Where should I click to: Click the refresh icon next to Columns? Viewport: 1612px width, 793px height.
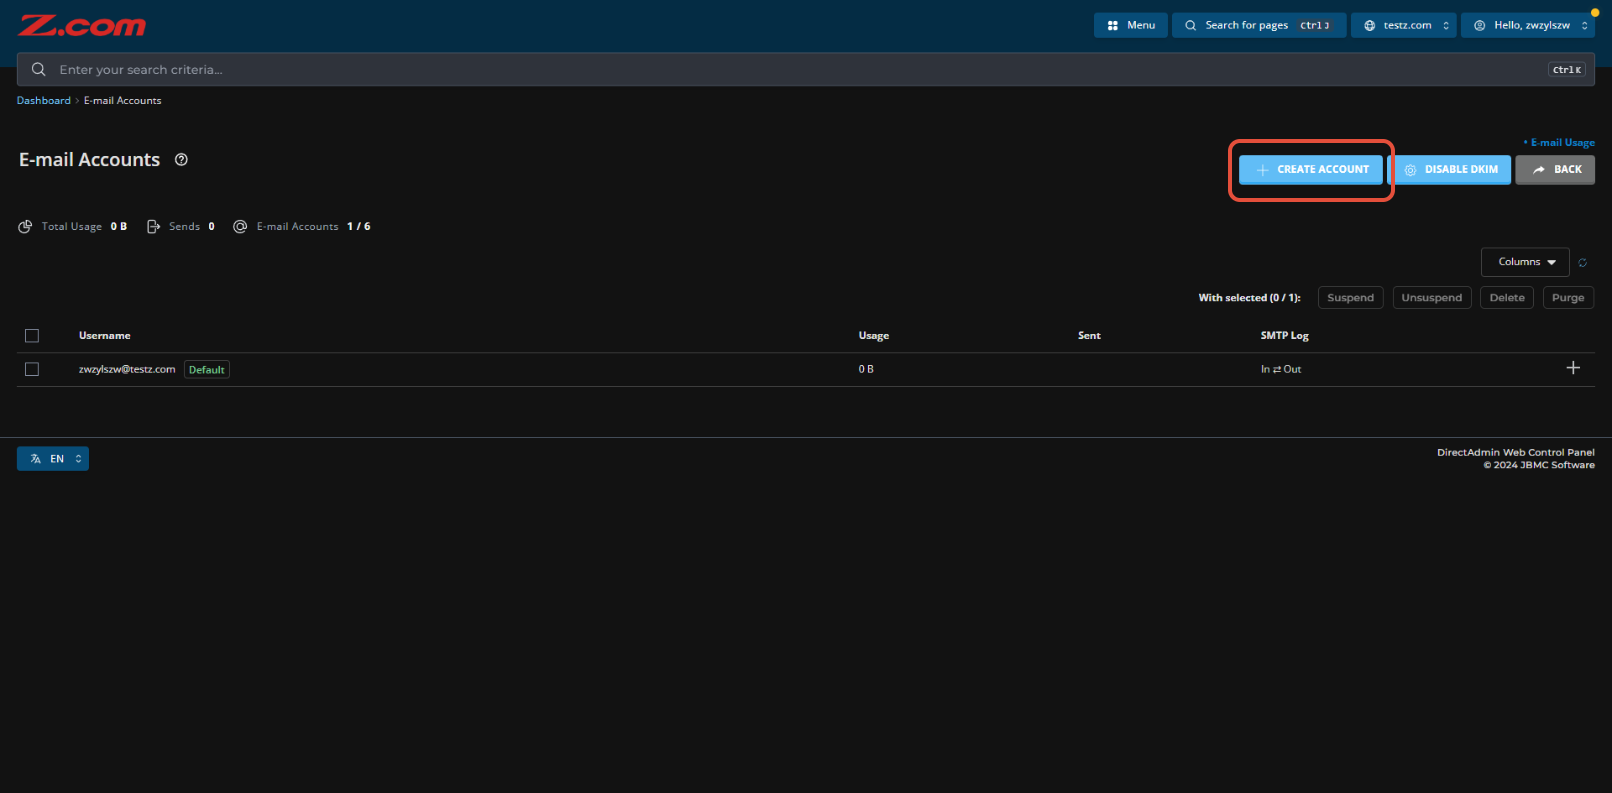tap(1583, 262)
